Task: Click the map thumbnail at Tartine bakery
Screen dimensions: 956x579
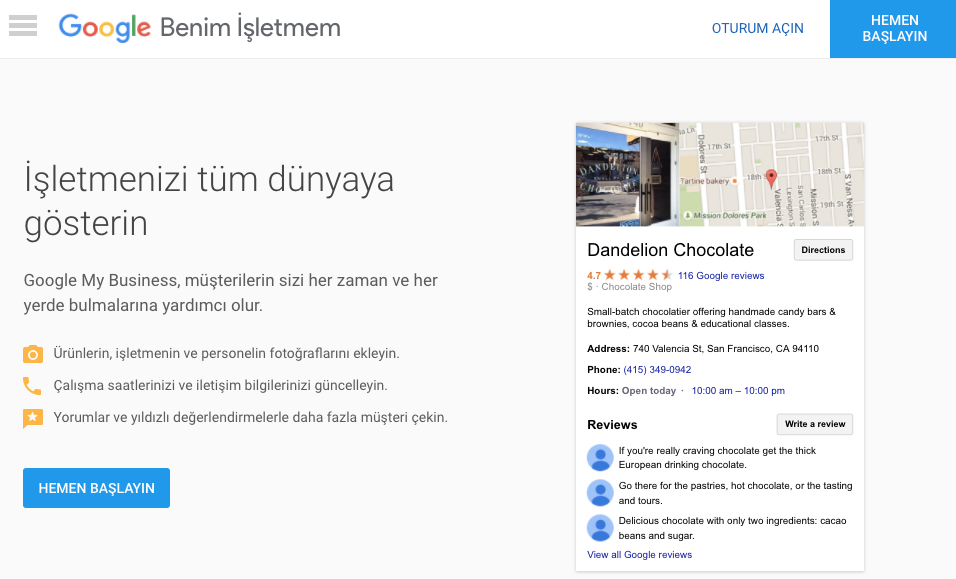Action: (x=706, y=181)
